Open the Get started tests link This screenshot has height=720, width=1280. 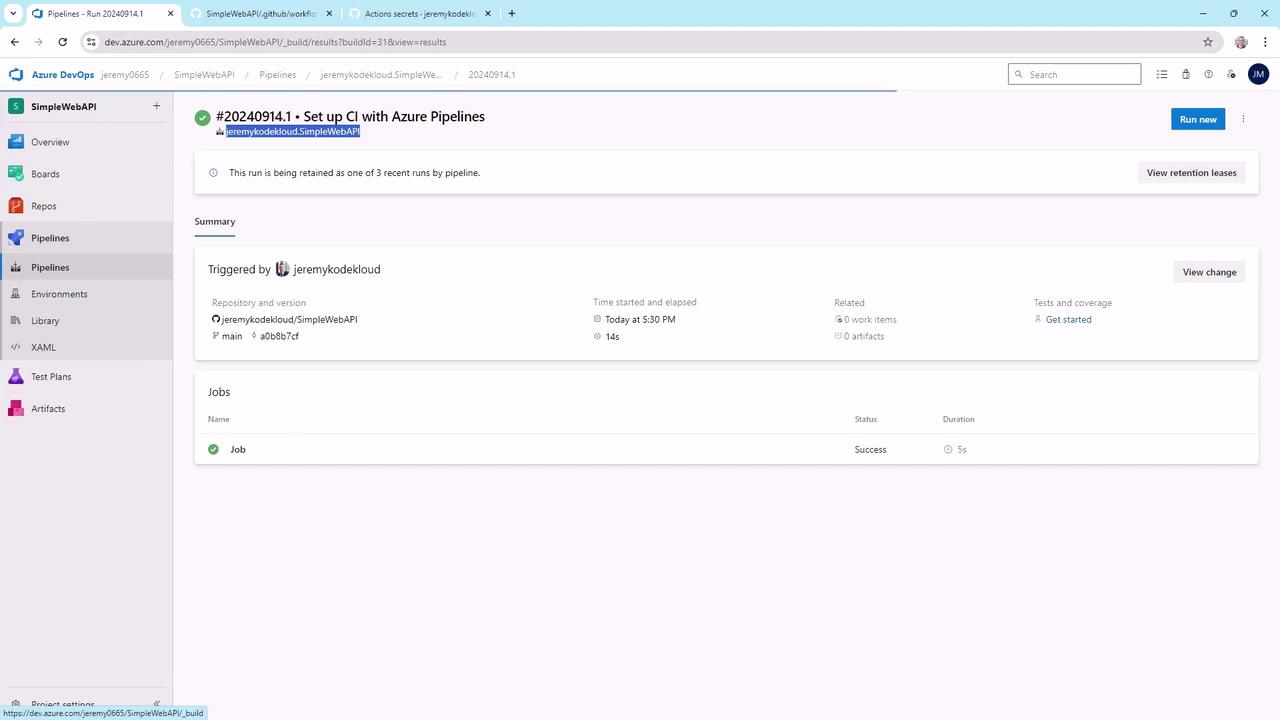(x=1068, y=320)
